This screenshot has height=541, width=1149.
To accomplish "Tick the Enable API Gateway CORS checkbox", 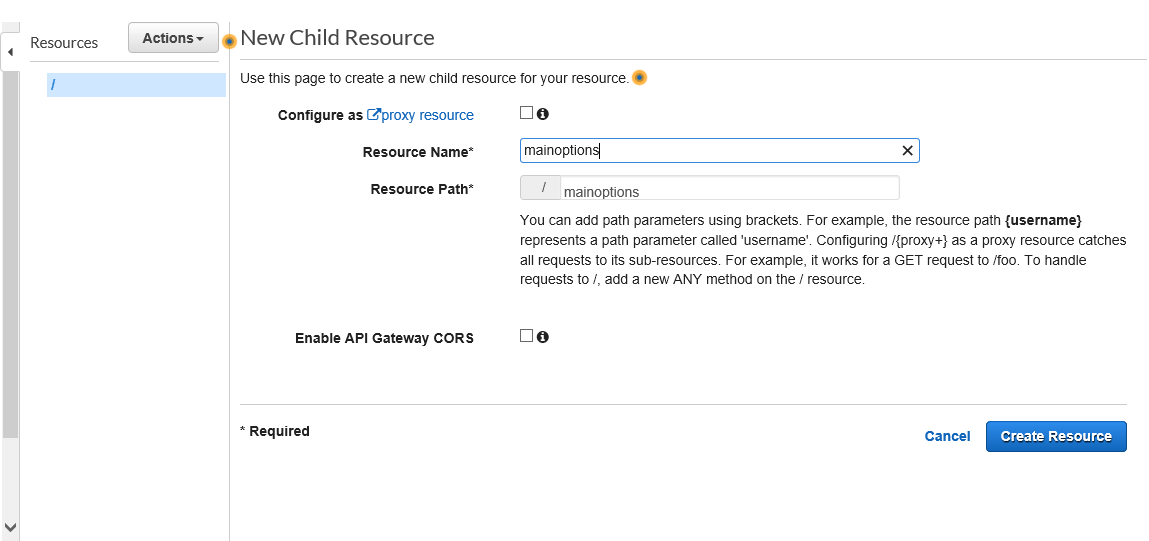I will [527, 336].
